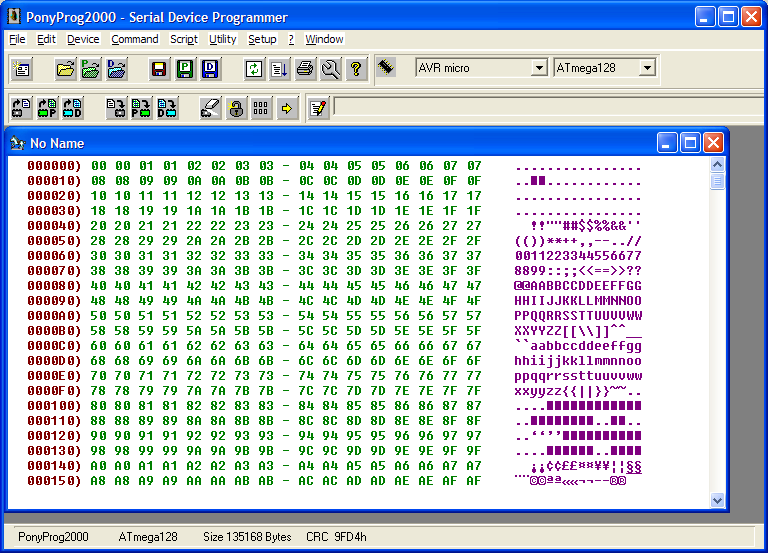Viewport: 768px width, 553px height.
Task: Click the Write Device icon
Action: (116, 108)
